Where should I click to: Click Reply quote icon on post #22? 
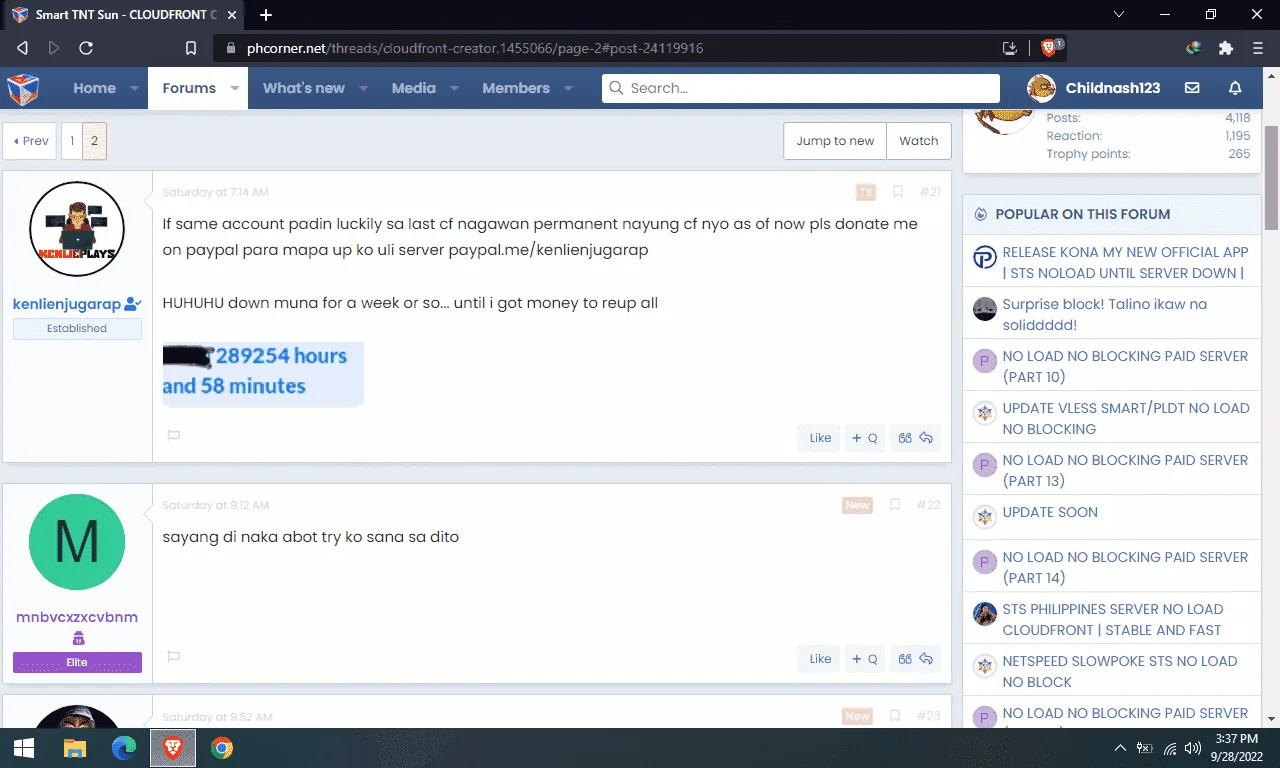click(915, 659)
